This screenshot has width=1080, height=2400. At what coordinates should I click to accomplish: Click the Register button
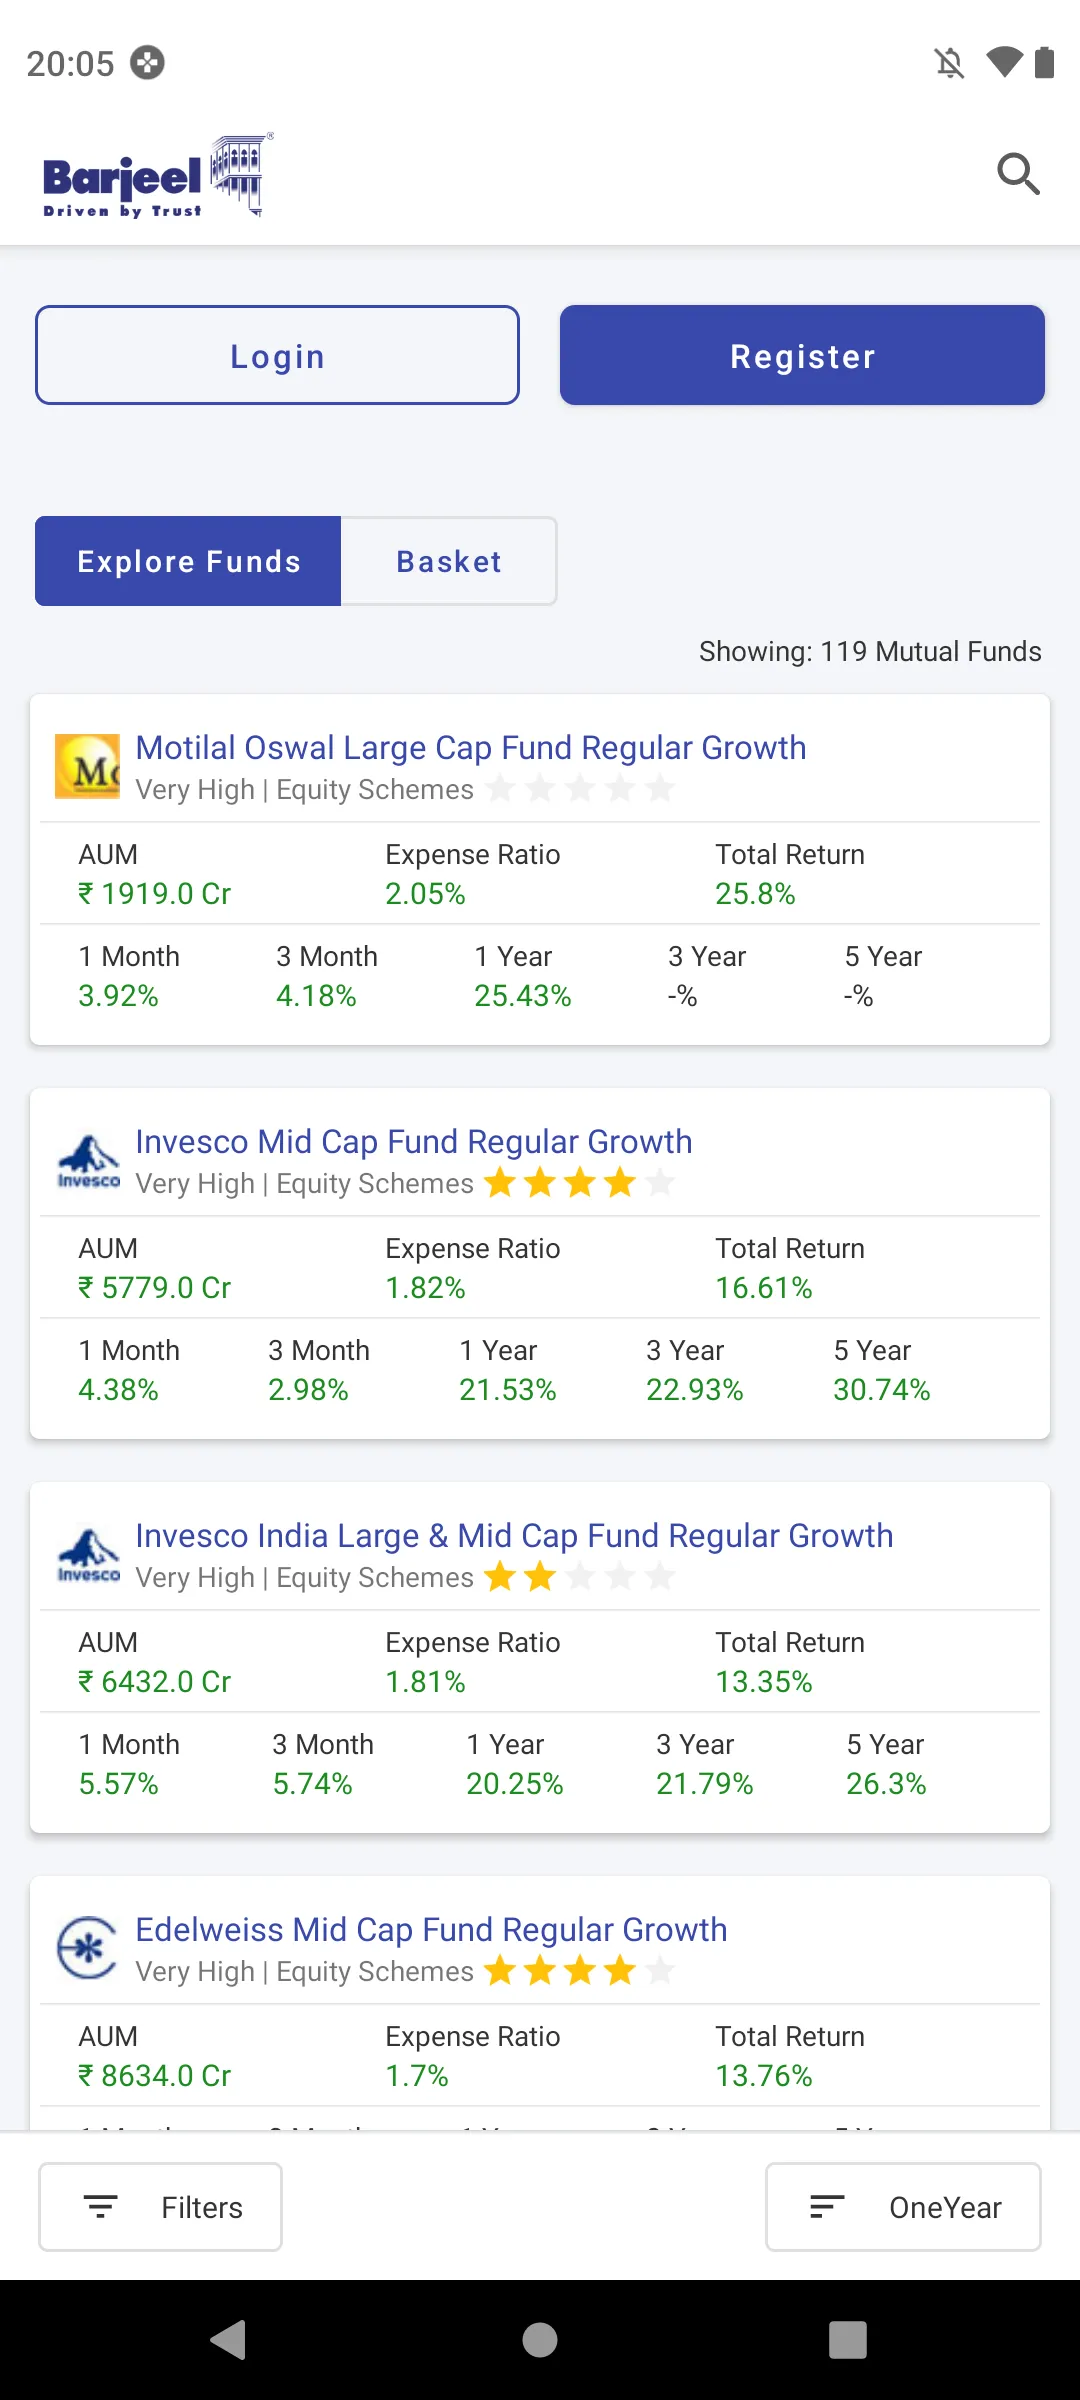(802, 355)
